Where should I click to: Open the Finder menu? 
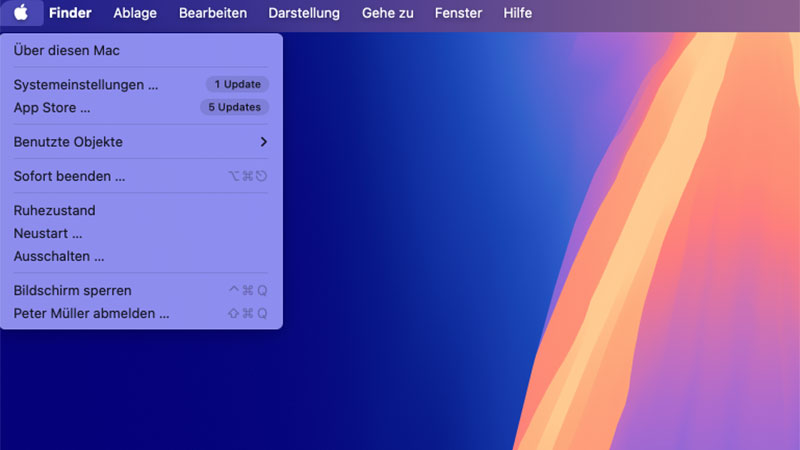(70, 13)
